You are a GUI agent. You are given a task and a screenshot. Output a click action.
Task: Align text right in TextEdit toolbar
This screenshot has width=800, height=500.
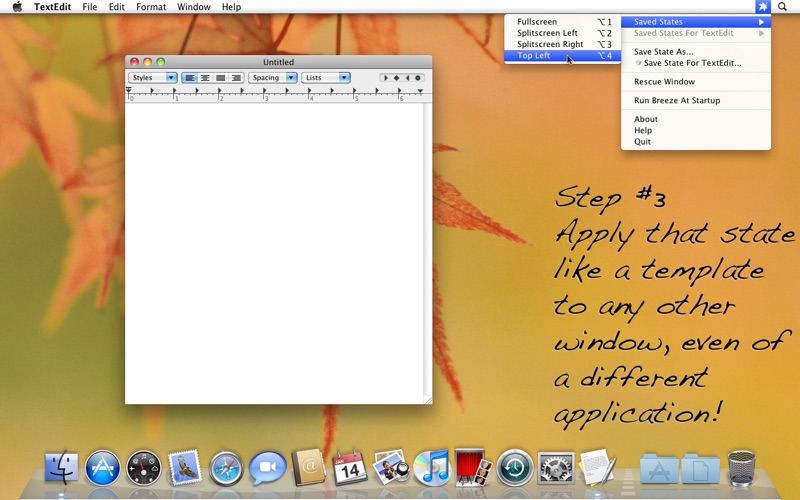point(236,78)
